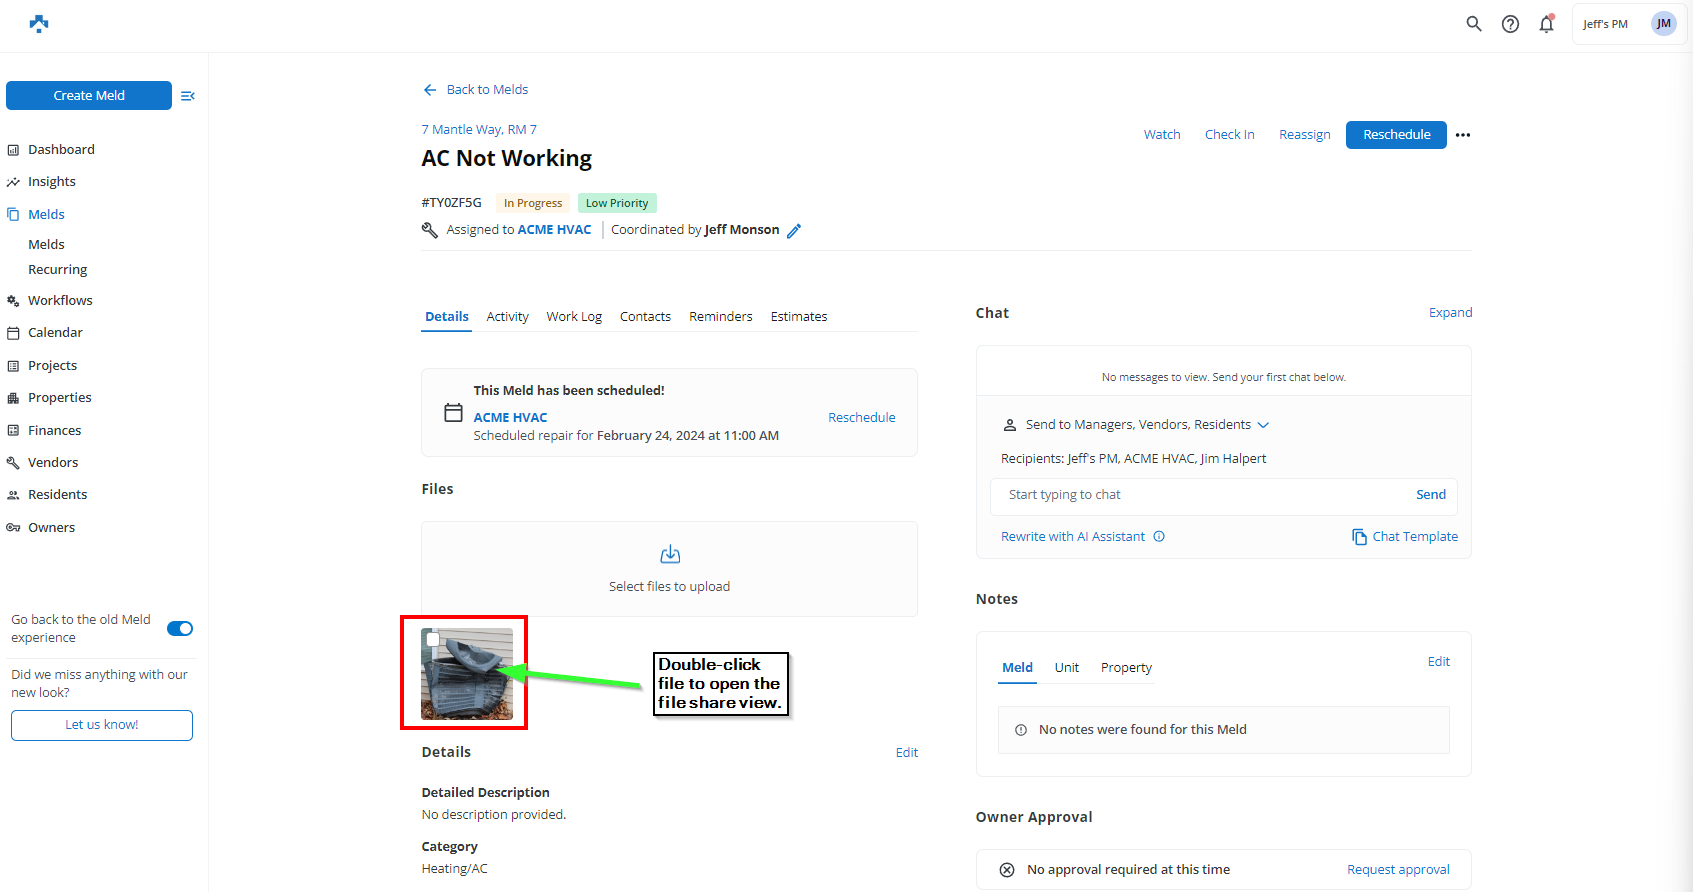Open the Jeff's PM account menu
This screenshot has height=892, width=1693.
coord(1628,24)
